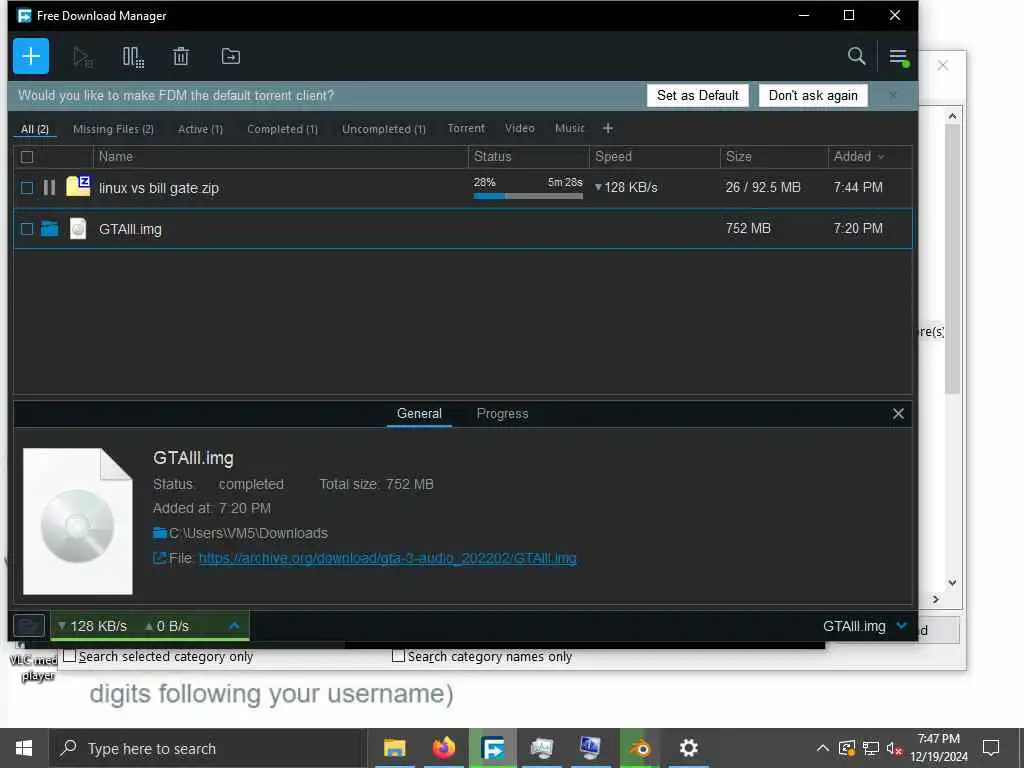Open archive.org GTAIII.img file link
Viewport: 1024px width, 768px height.
pos(387,558)
